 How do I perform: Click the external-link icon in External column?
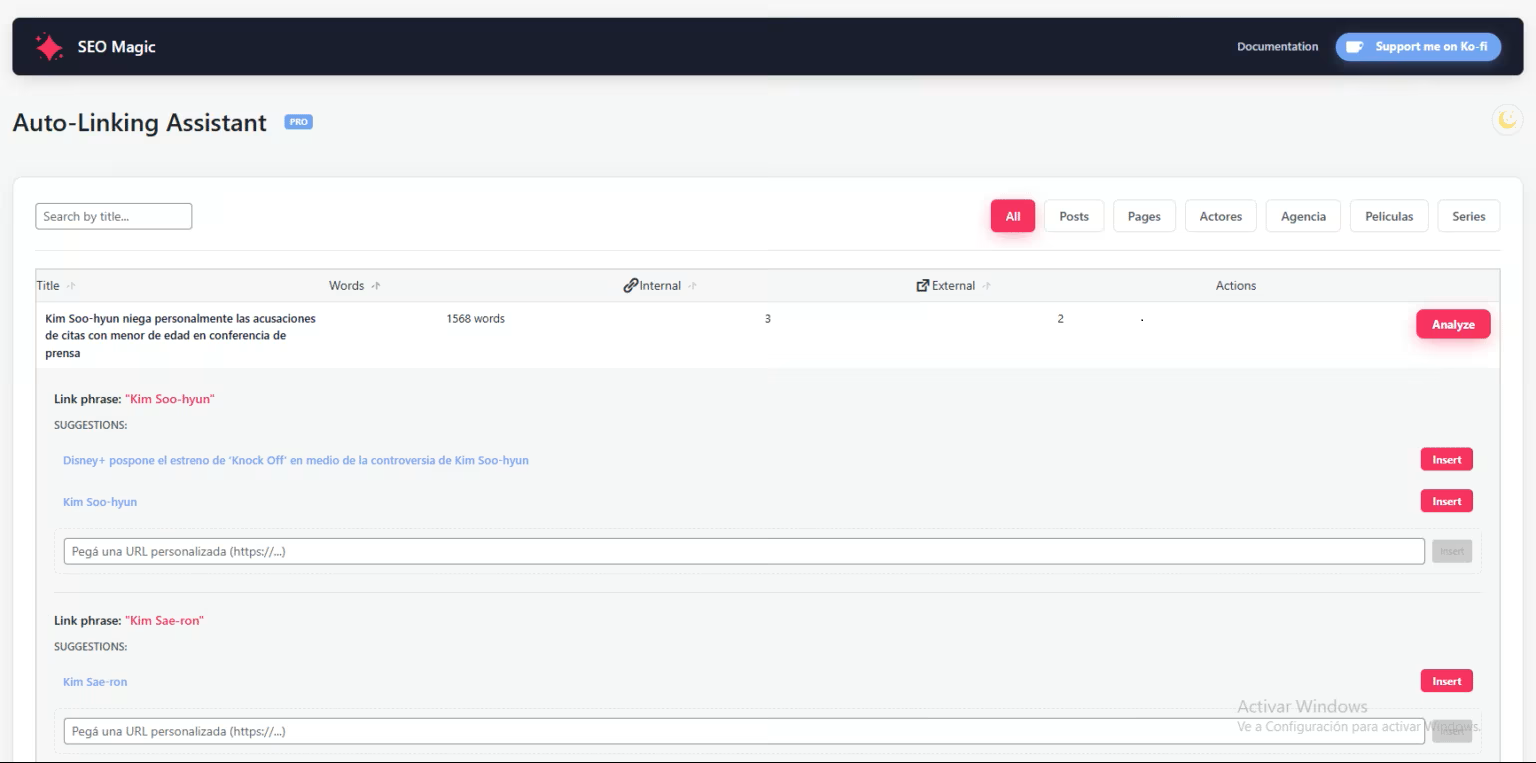922,285
